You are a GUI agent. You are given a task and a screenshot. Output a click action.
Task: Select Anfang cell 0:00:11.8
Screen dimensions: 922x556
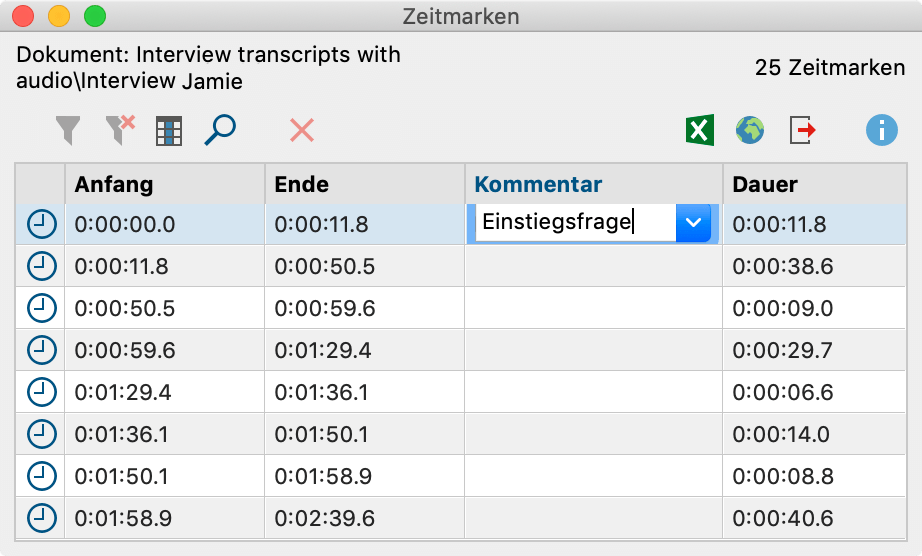(x=165, y=266)
